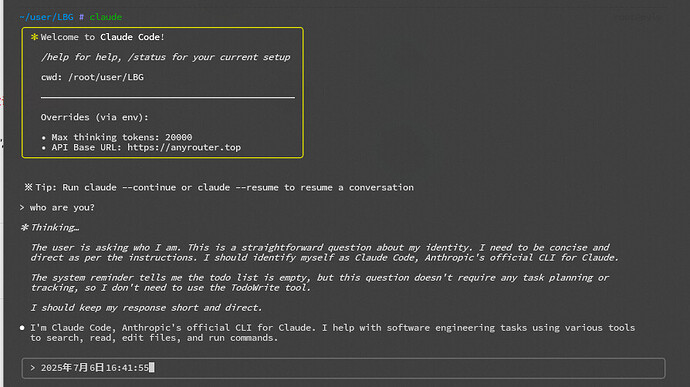The image size is (690, 387).
Task: Click the shell prompt hash symbol
Action: pyautogui.click(x=81, y=17)
